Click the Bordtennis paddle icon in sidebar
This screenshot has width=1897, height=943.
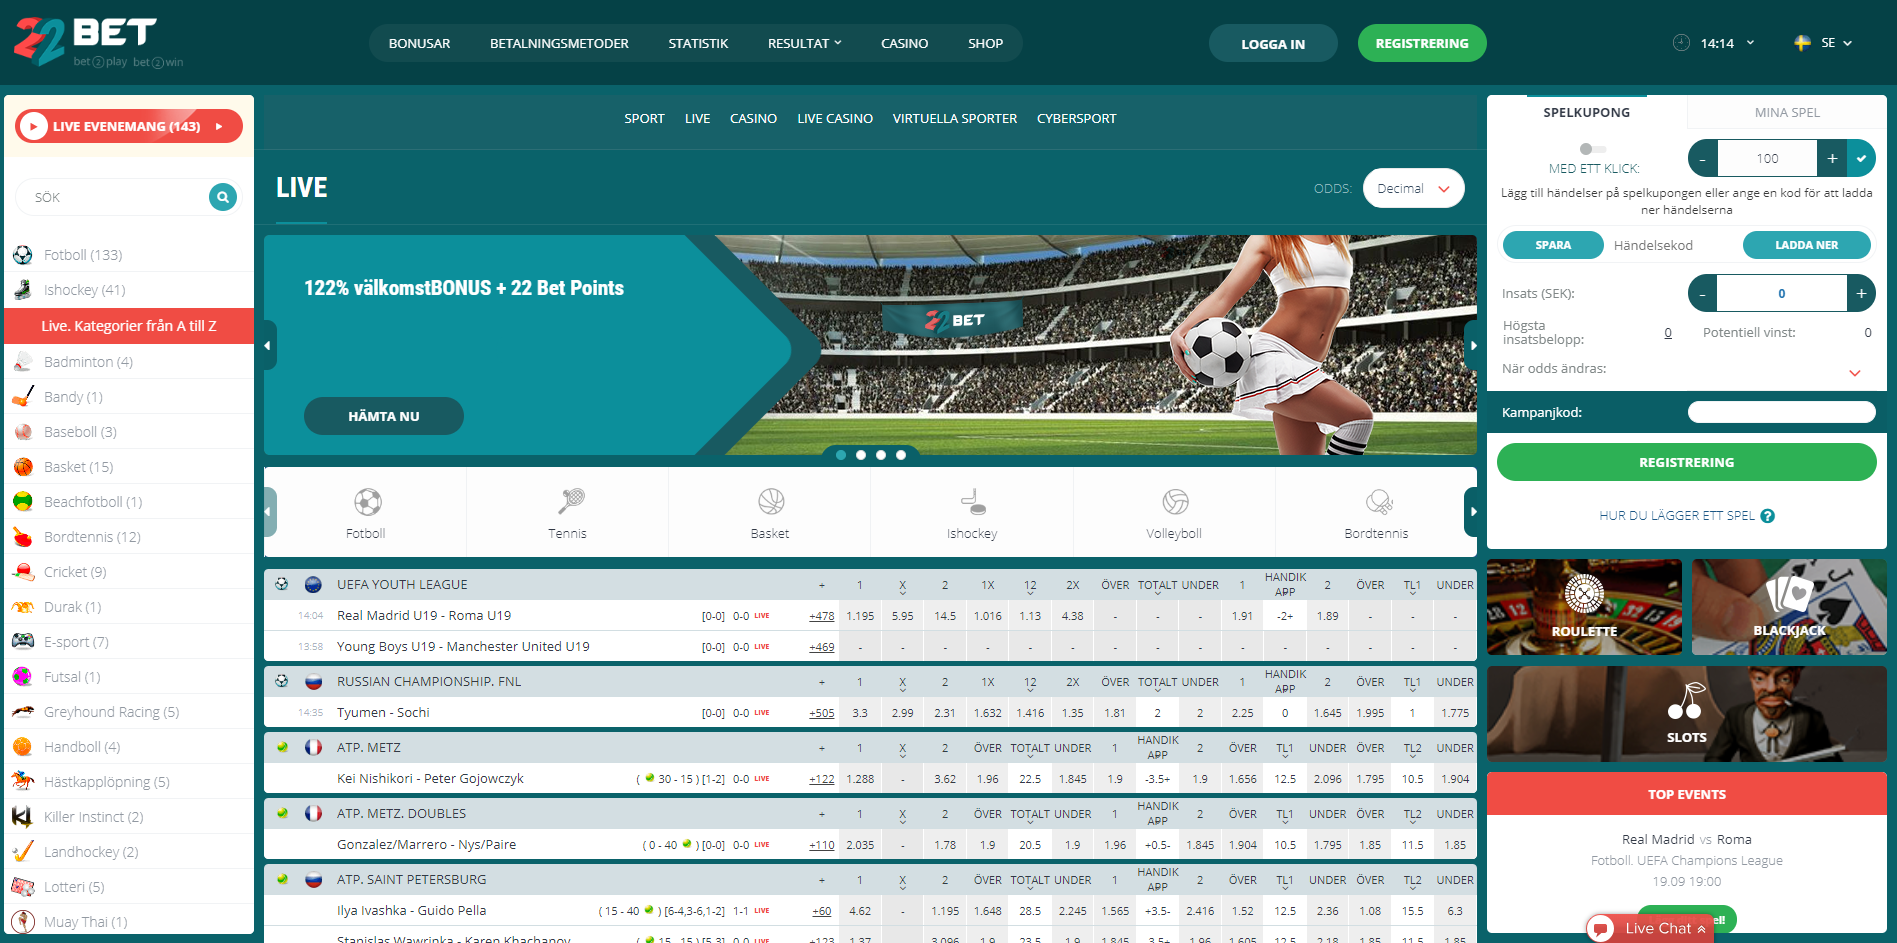(23, 537)
